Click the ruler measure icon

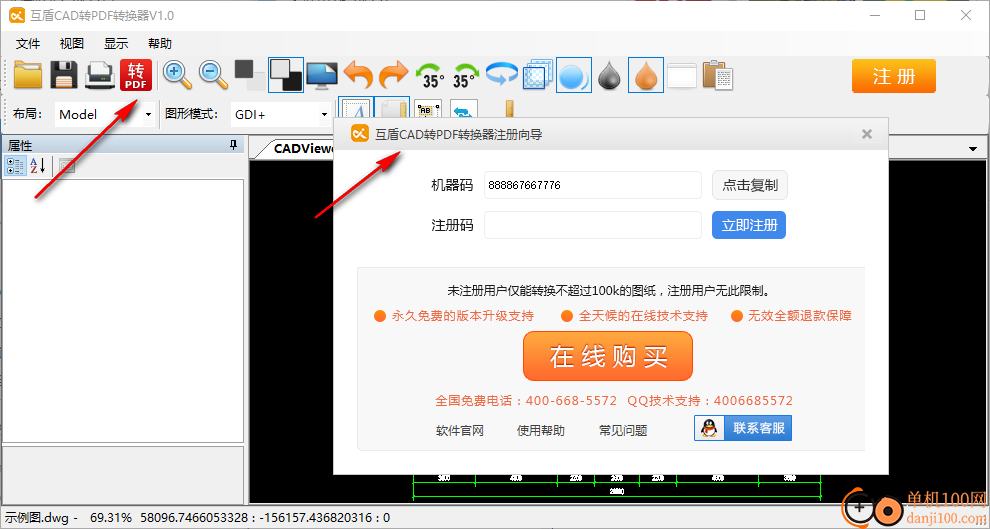coord(510,110)
